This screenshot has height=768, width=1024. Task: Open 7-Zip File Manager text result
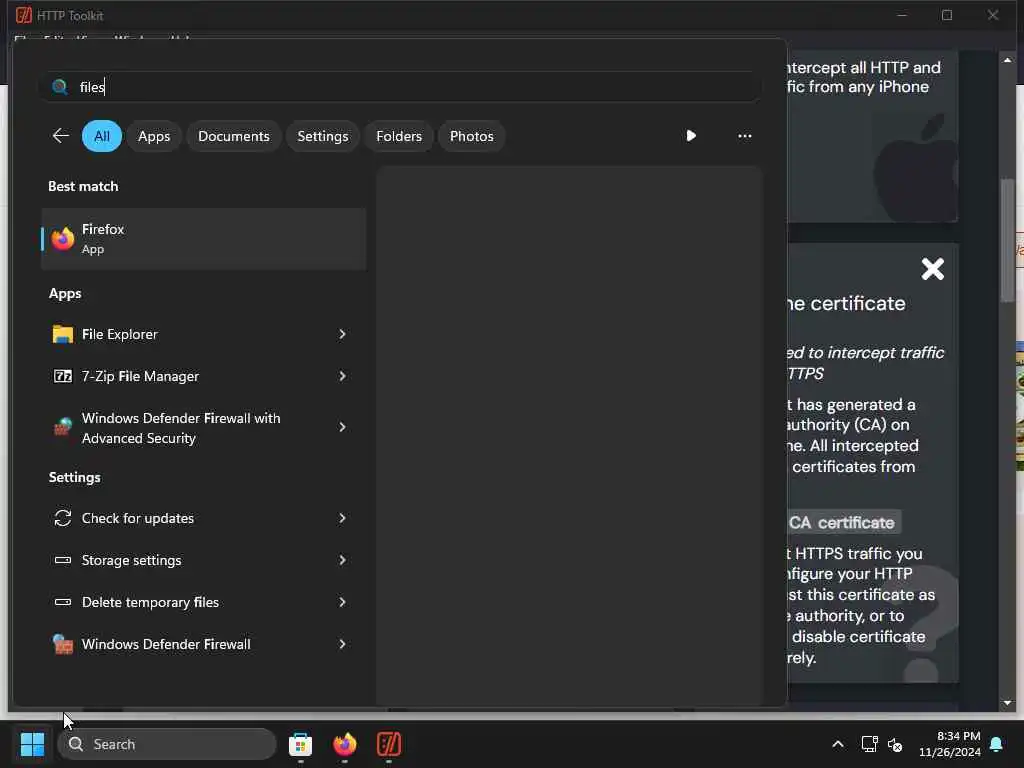(140, 376)
